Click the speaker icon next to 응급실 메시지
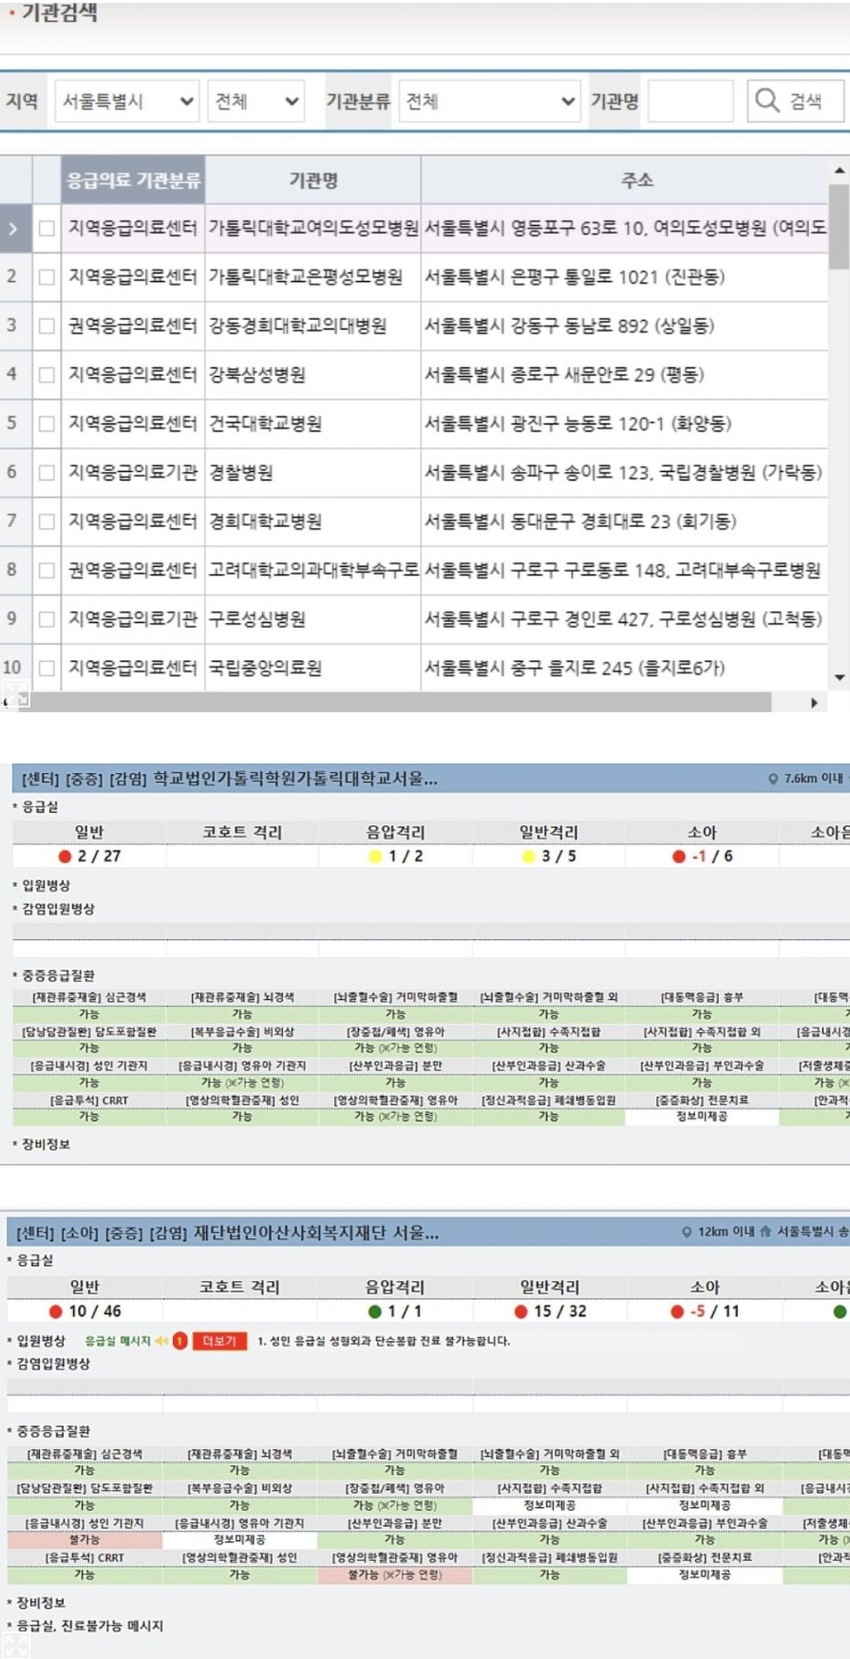850x1659 pixels. 161,1341
